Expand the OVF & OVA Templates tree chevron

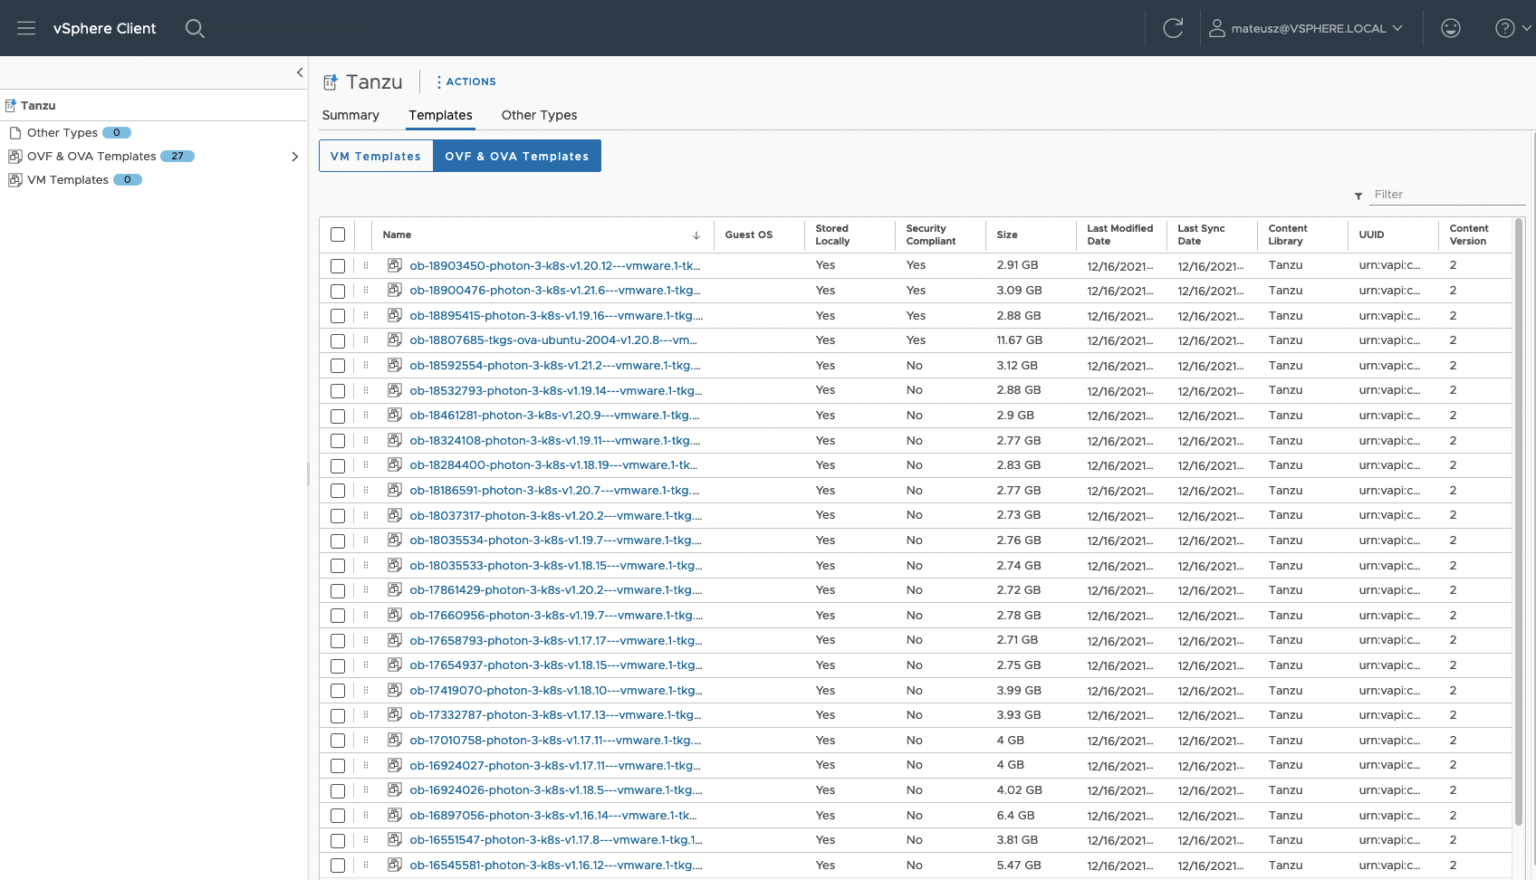click(295, 156)
